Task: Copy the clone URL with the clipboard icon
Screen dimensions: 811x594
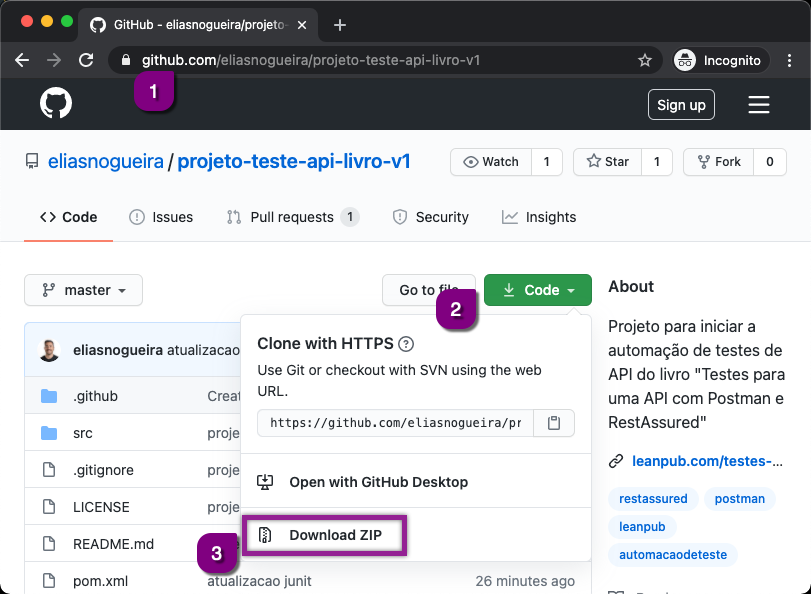Action: click(554, 423)
